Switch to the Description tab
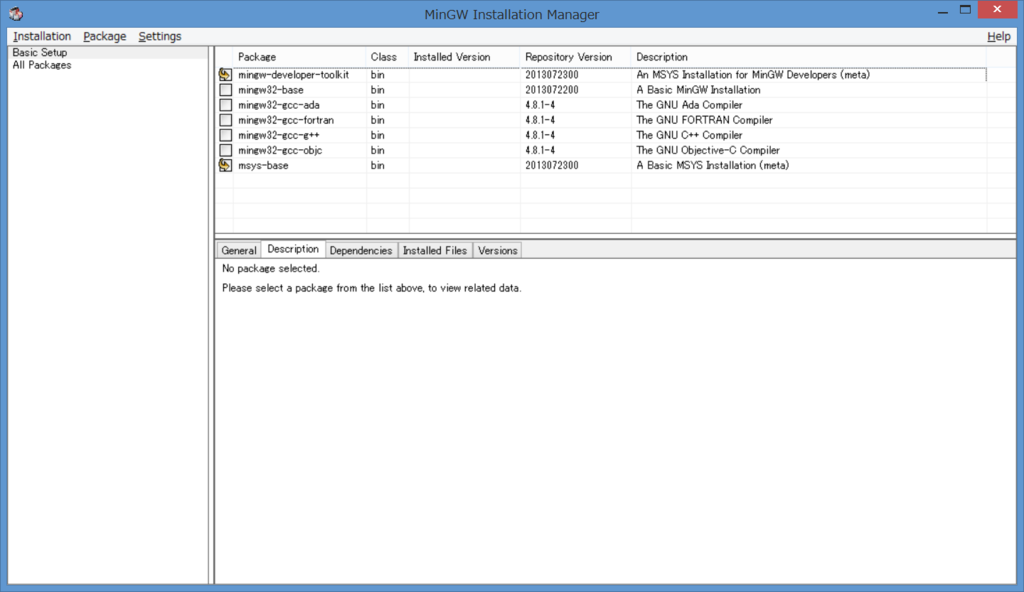Image resolution: width=1024 pixels, height=592 pixels. [x=293, y=249]
